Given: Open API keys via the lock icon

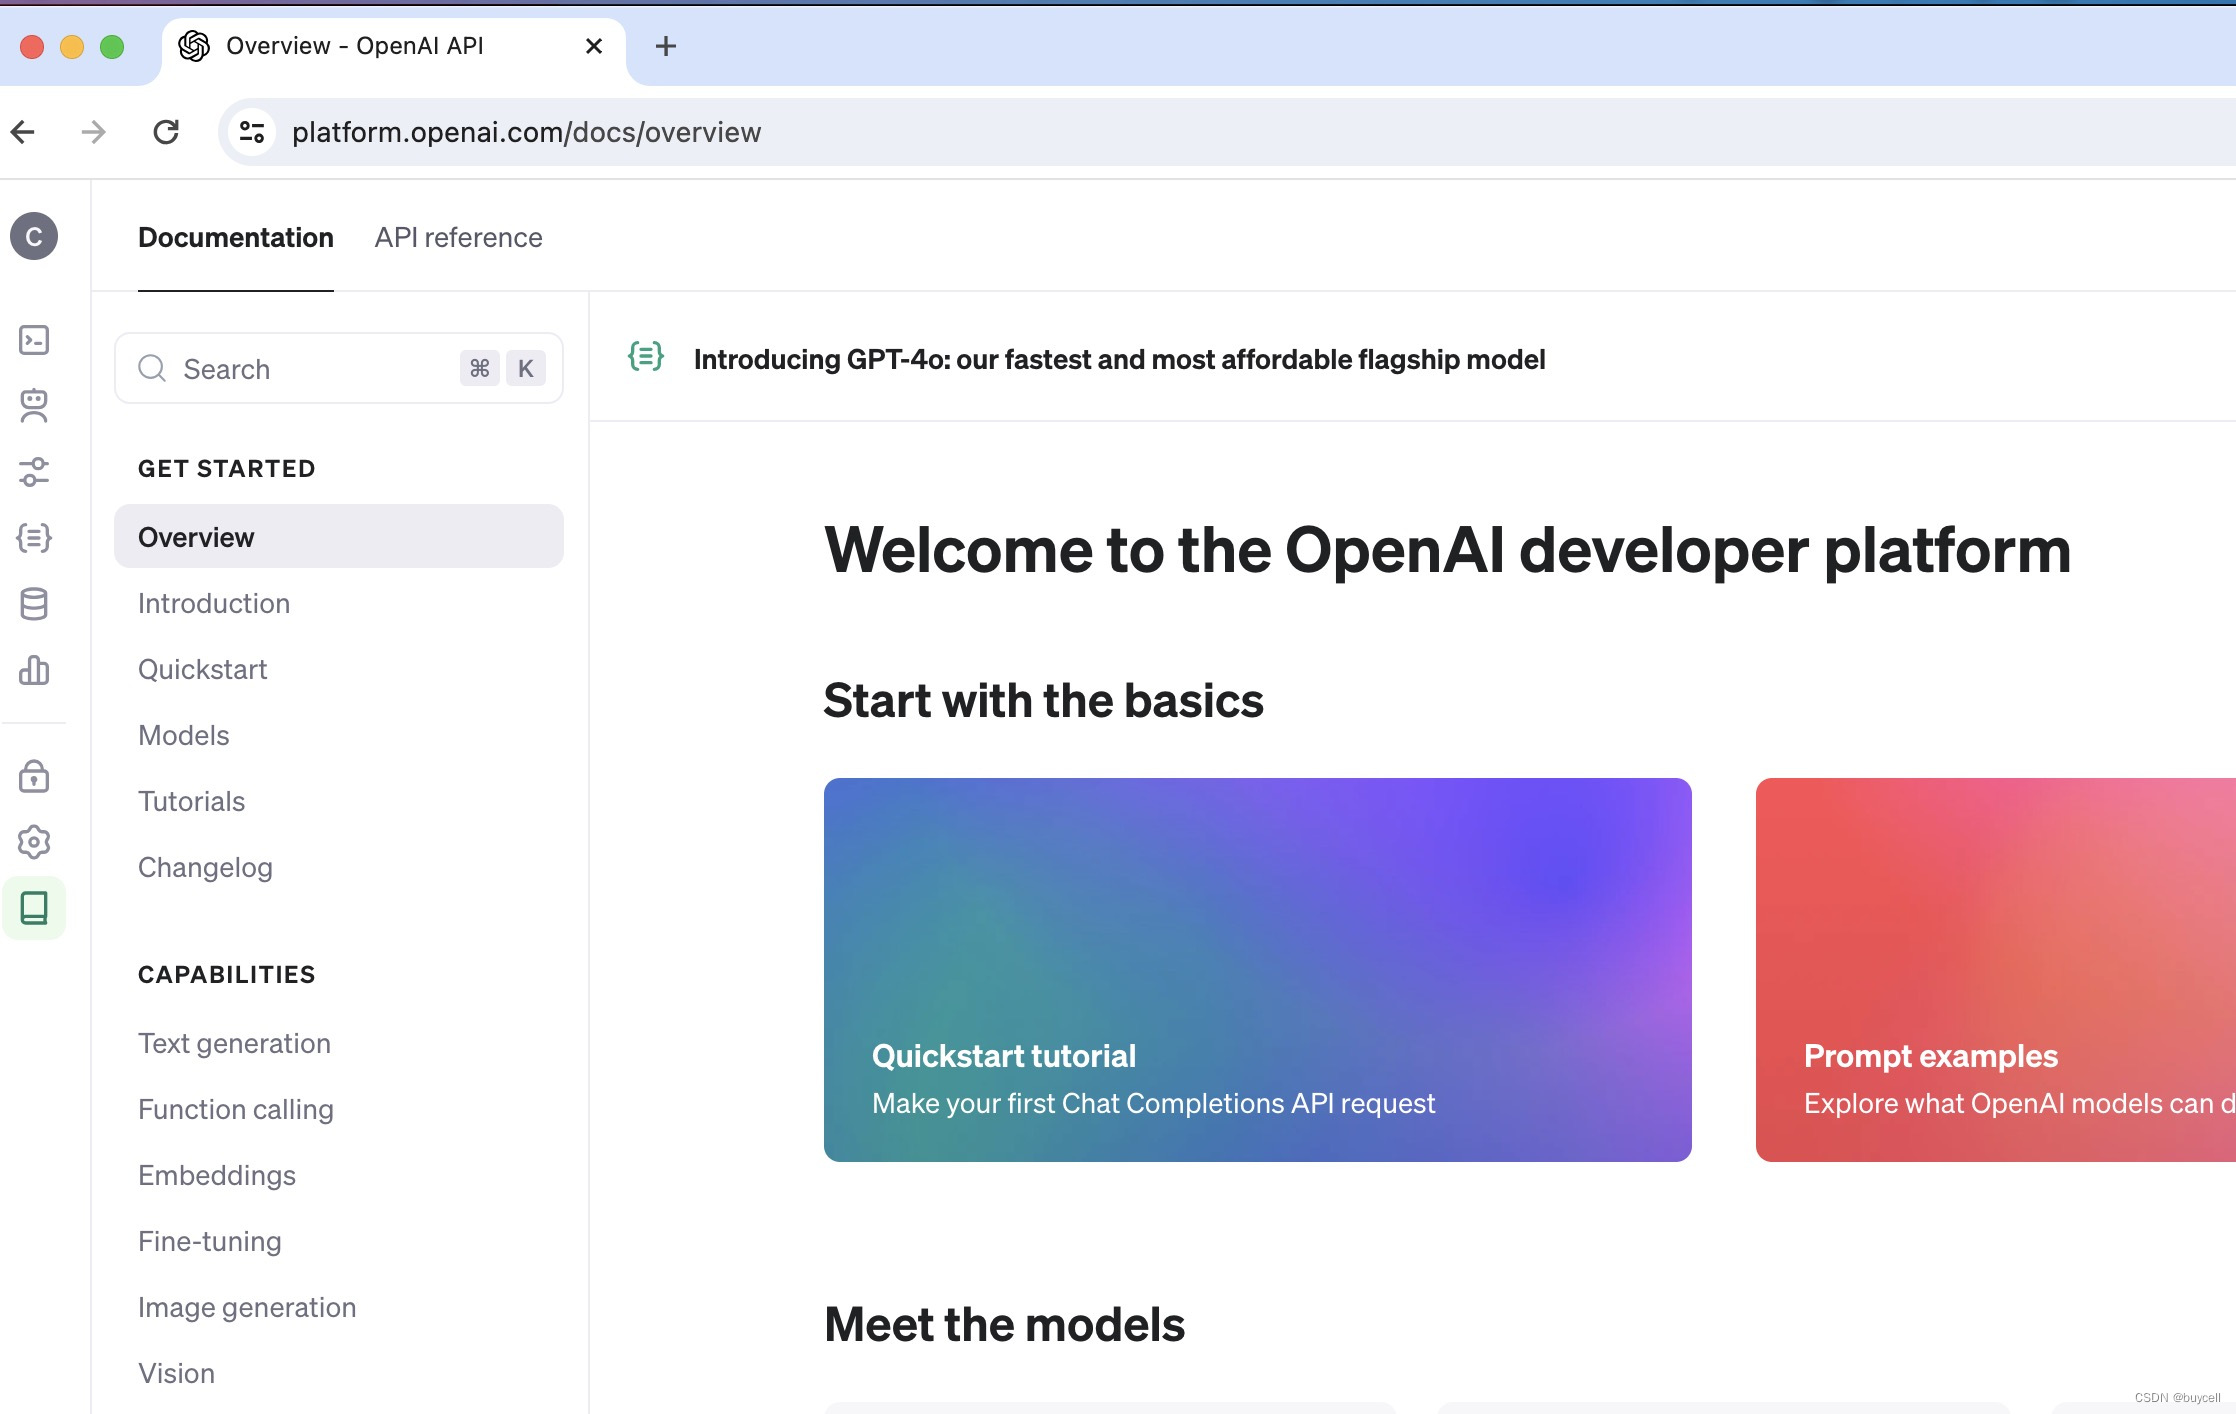Looking at the screenshot, I should 34,776.
